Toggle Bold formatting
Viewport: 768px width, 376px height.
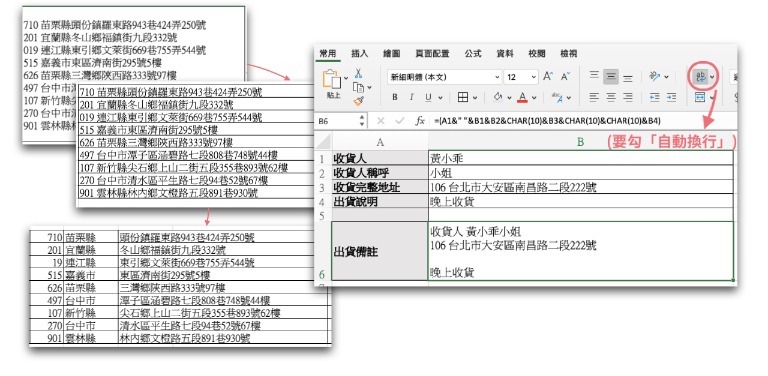[395, 97]
